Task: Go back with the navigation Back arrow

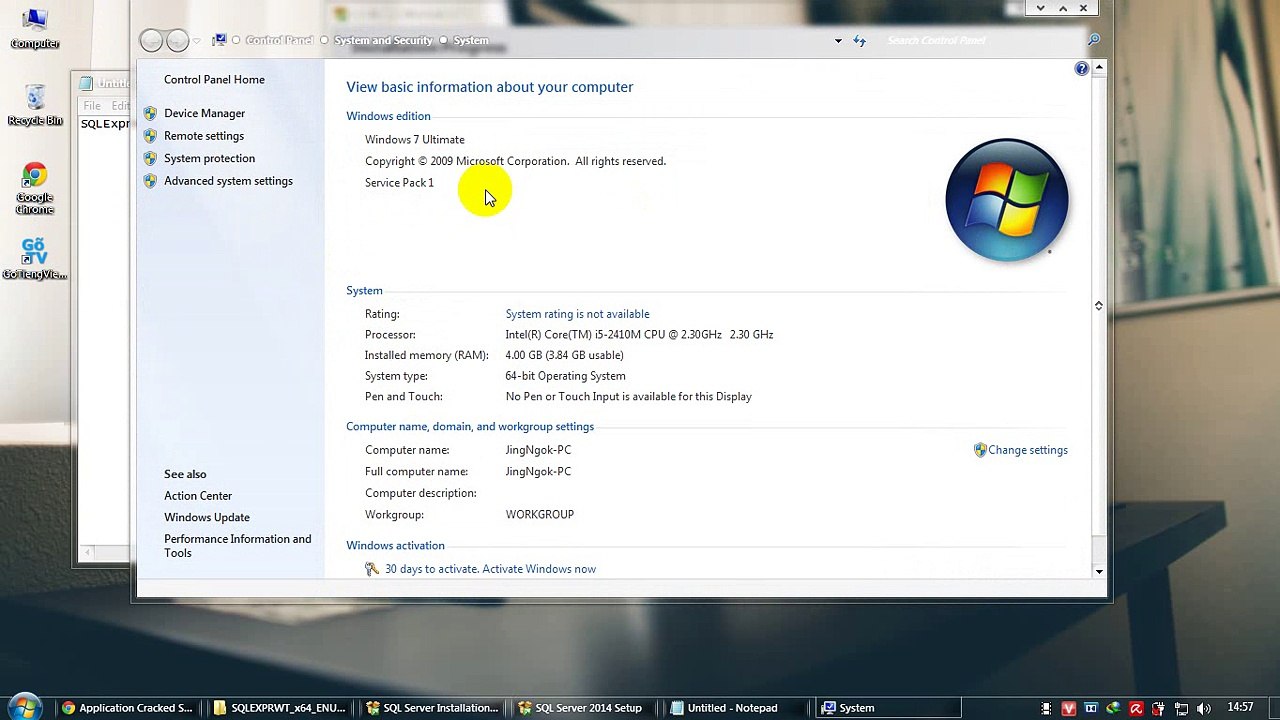Action: (x=152, y=40)
